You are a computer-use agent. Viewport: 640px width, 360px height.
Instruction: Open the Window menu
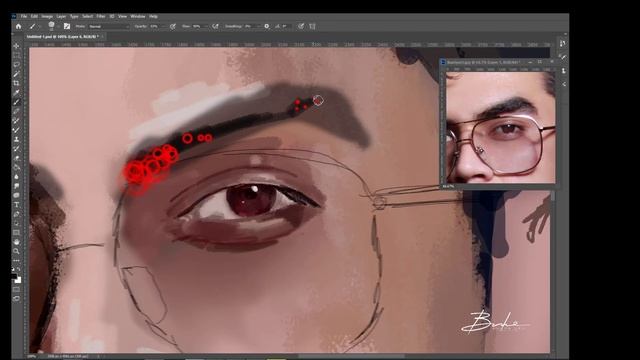[138, 16]
